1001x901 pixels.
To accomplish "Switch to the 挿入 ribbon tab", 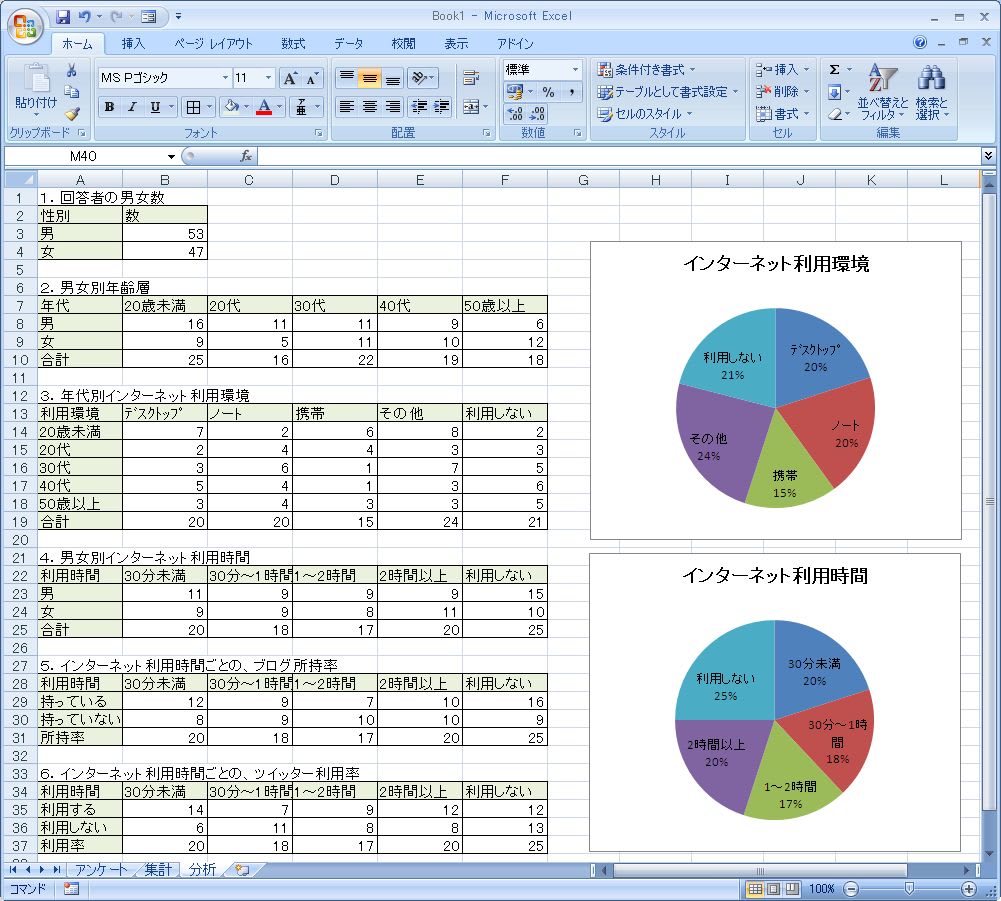I will tap(133, 44).
